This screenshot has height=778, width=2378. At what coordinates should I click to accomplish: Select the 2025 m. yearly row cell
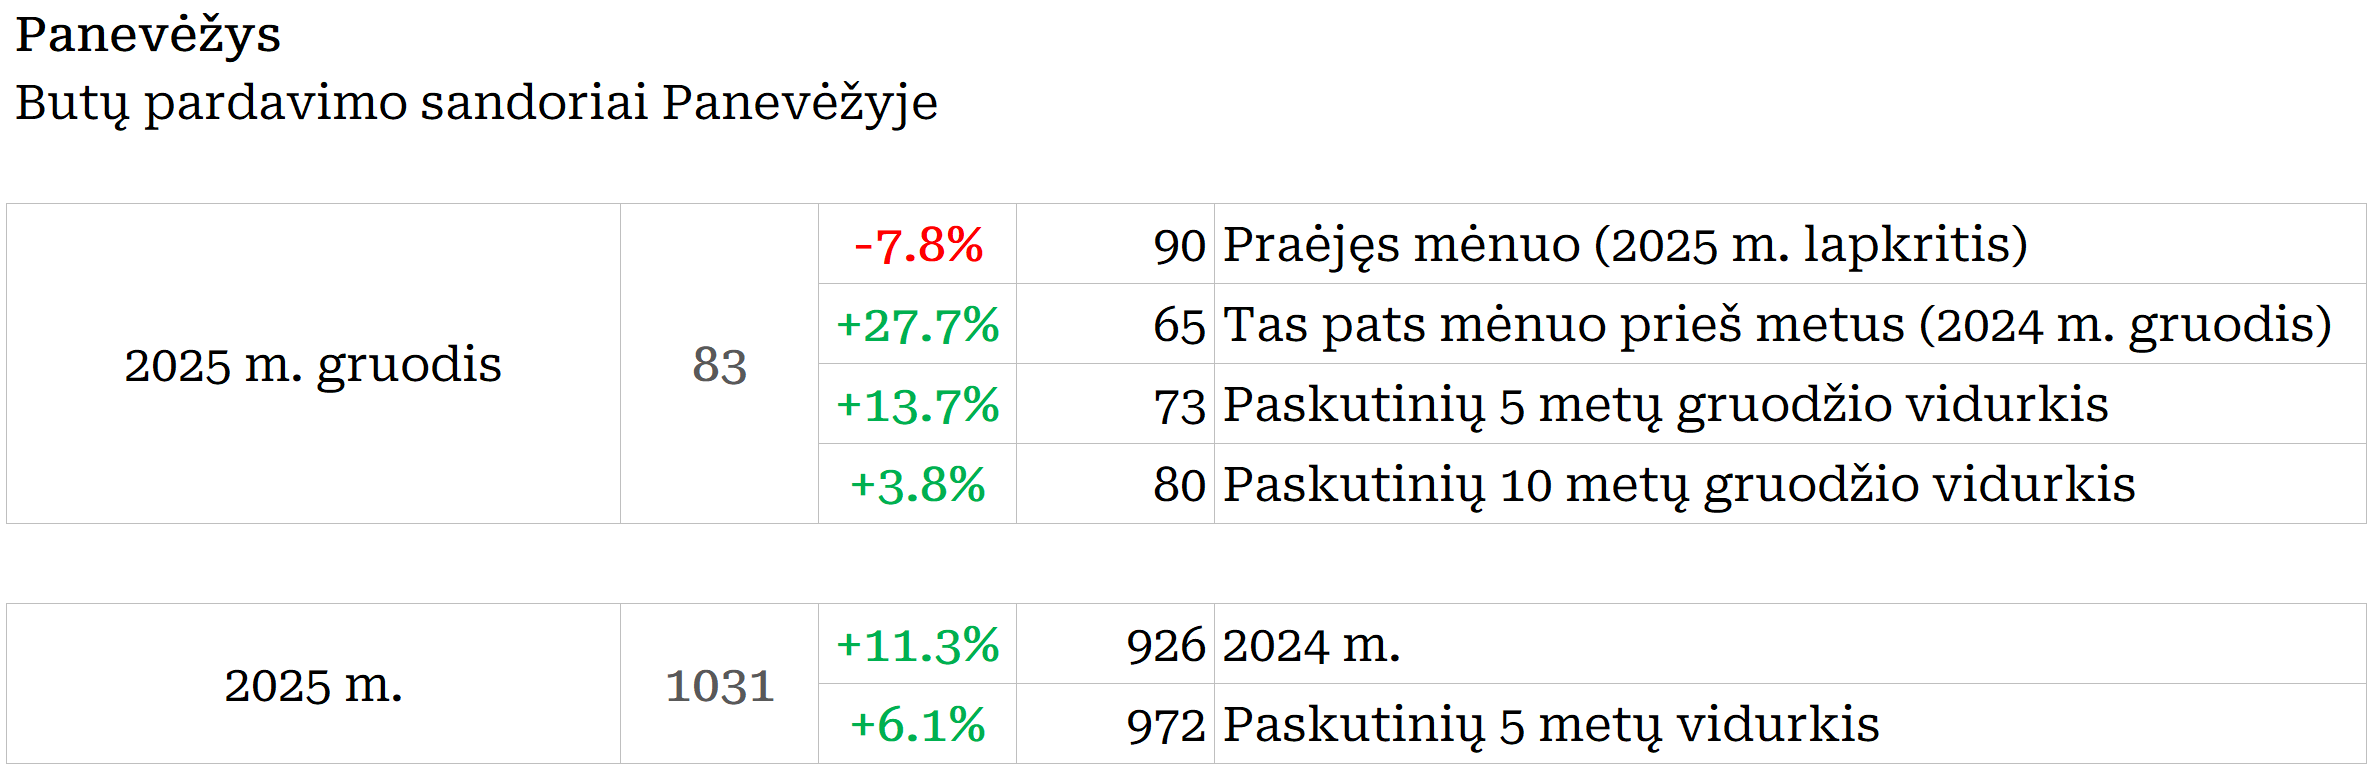coord(313,685)
